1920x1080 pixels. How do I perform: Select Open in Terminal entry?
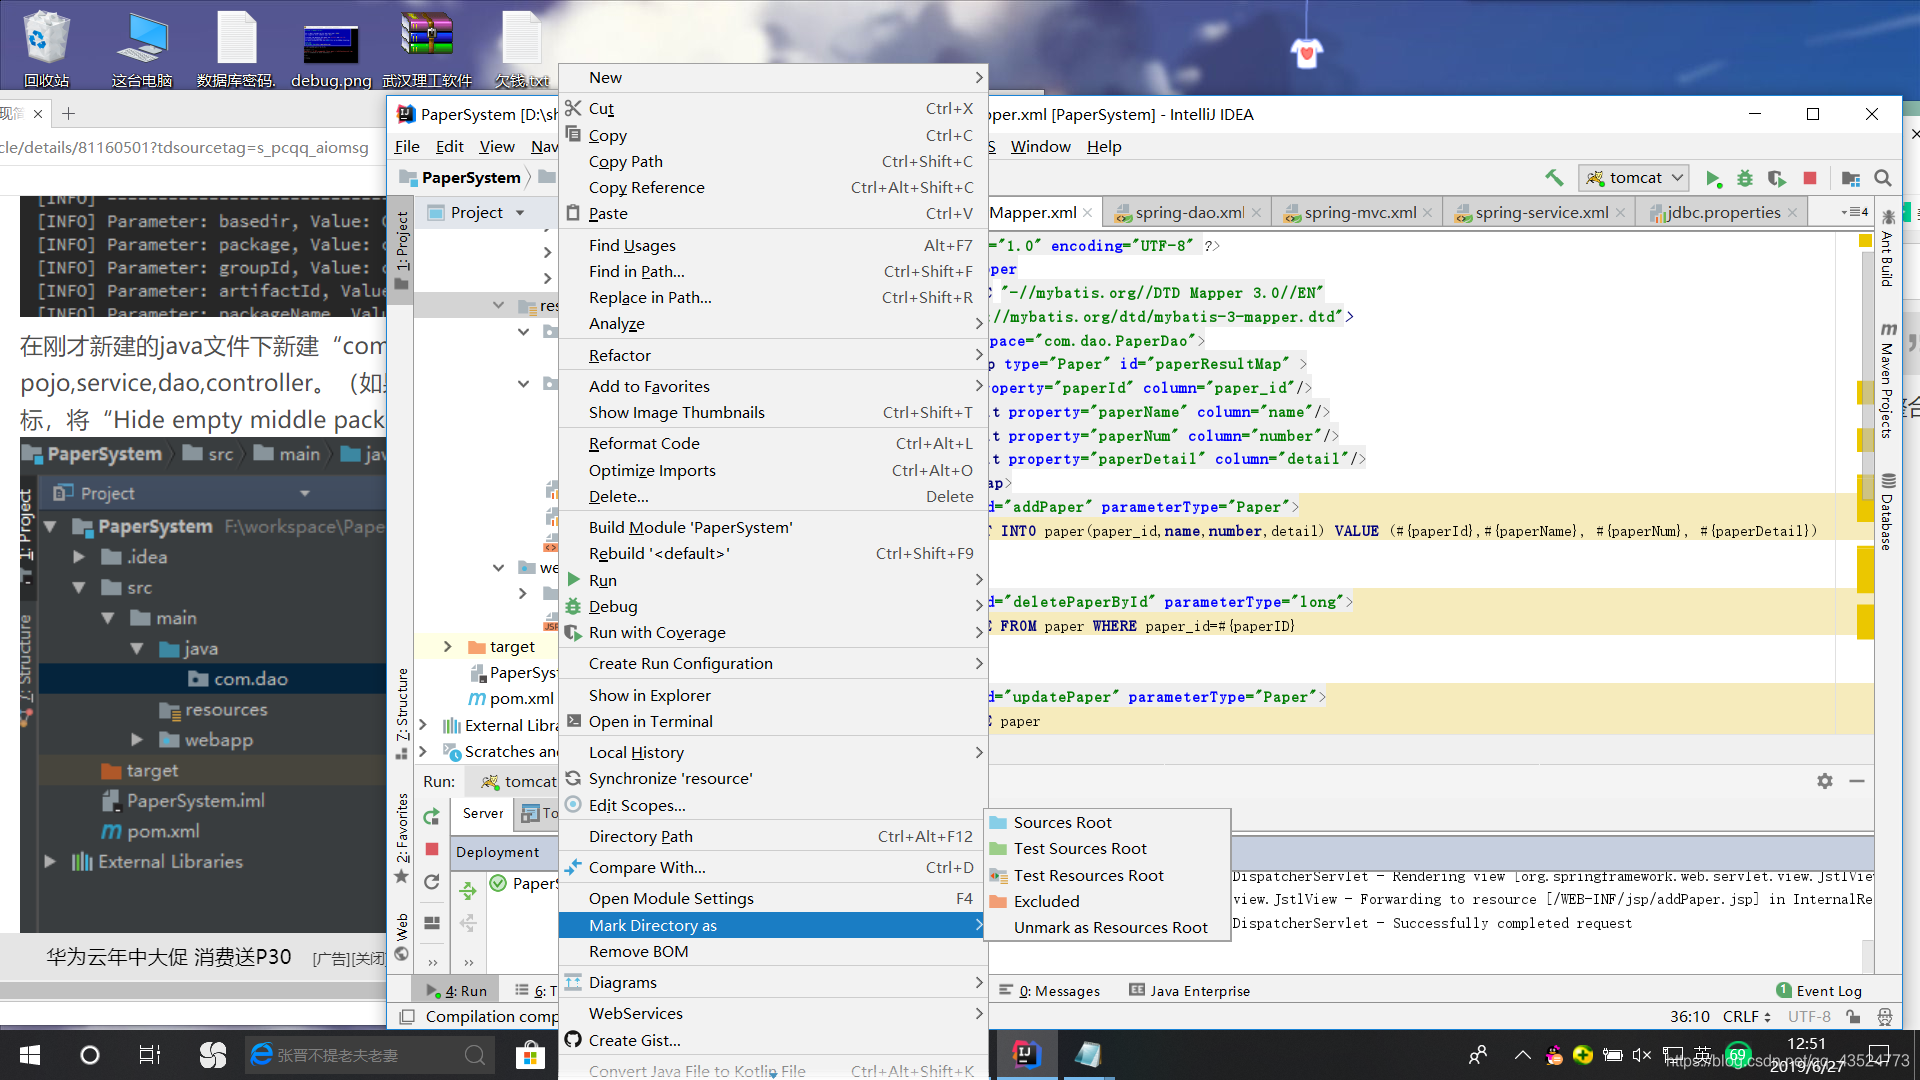[773, 722]
